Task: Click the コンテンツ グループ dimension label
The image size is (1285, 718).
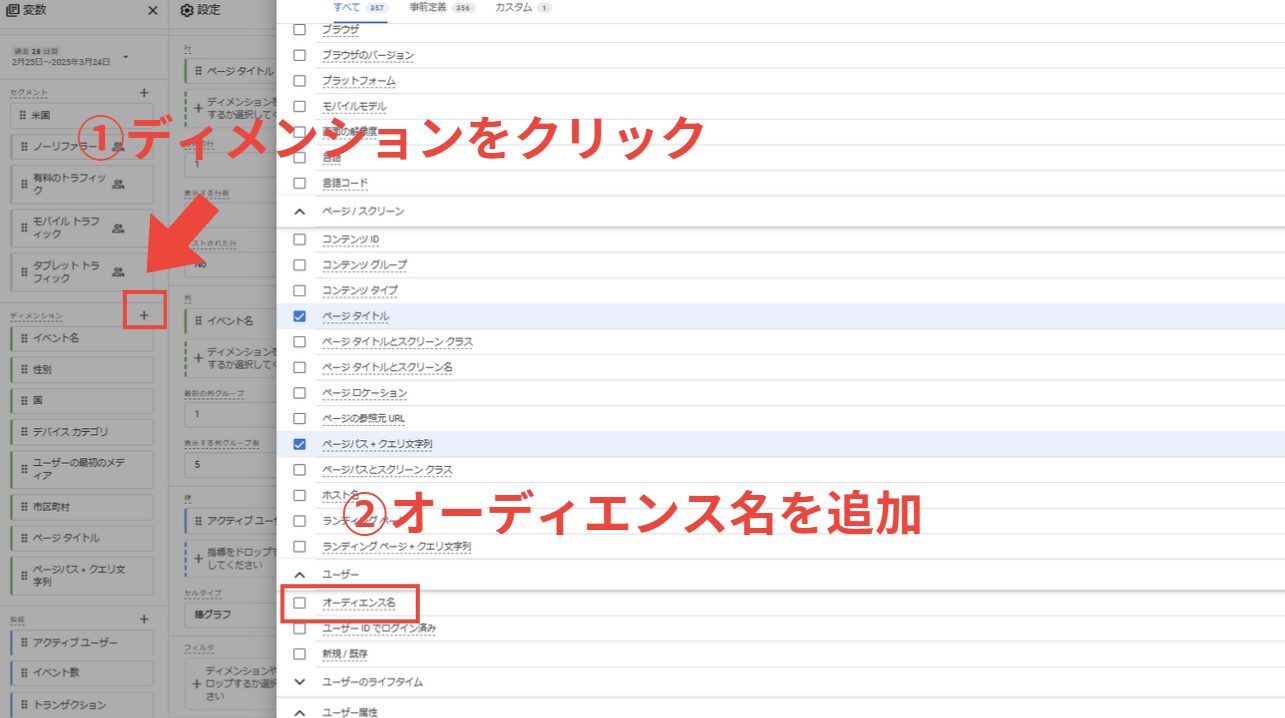Action: [364, 265]
